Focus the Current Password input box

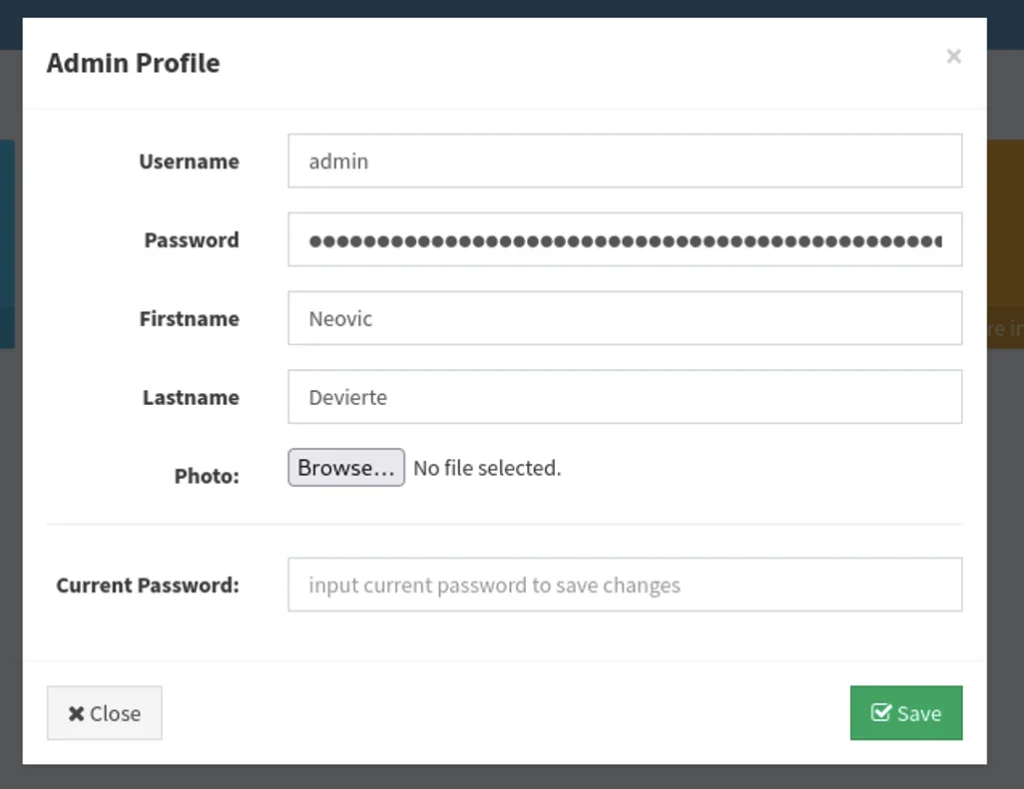(x=625, y=585)
